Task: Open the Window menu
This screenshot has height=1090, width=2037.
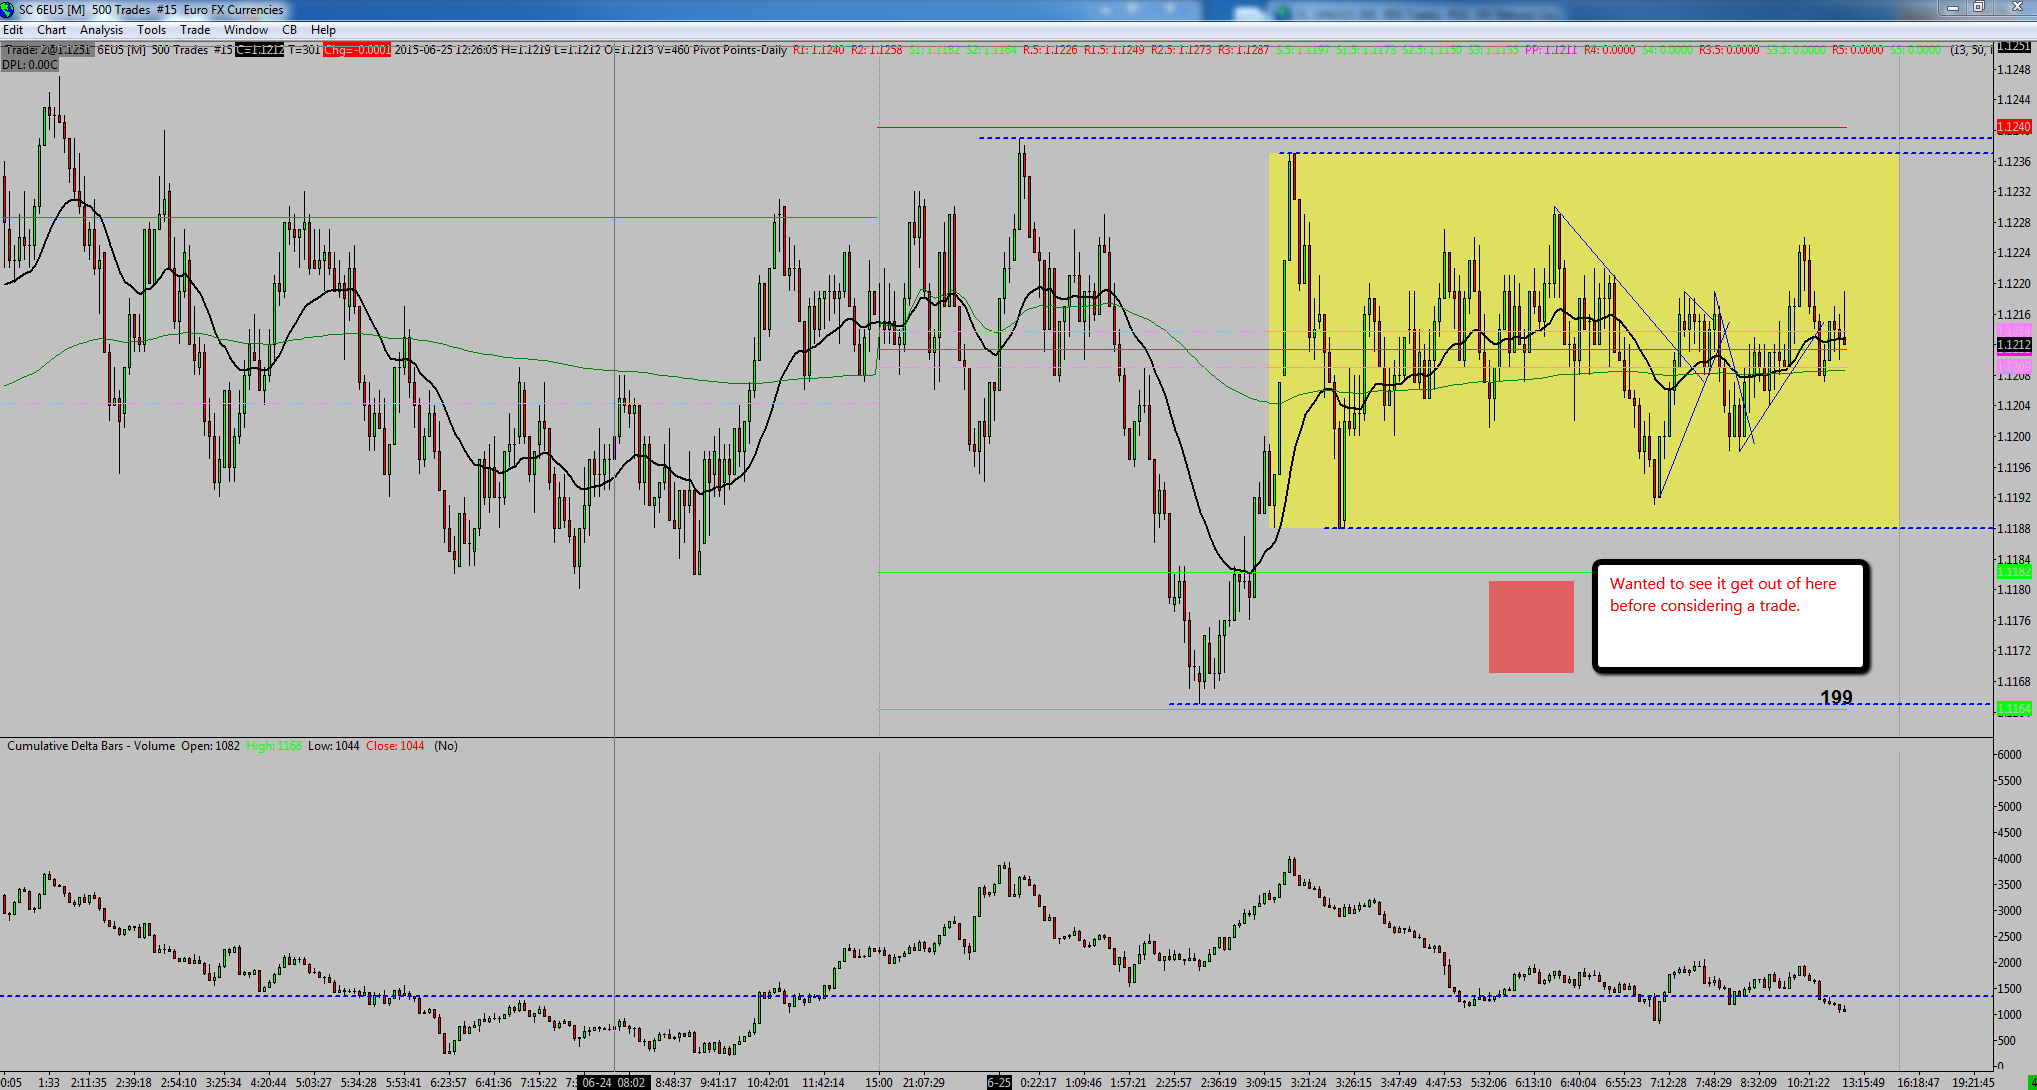Action: pos(245,30)
